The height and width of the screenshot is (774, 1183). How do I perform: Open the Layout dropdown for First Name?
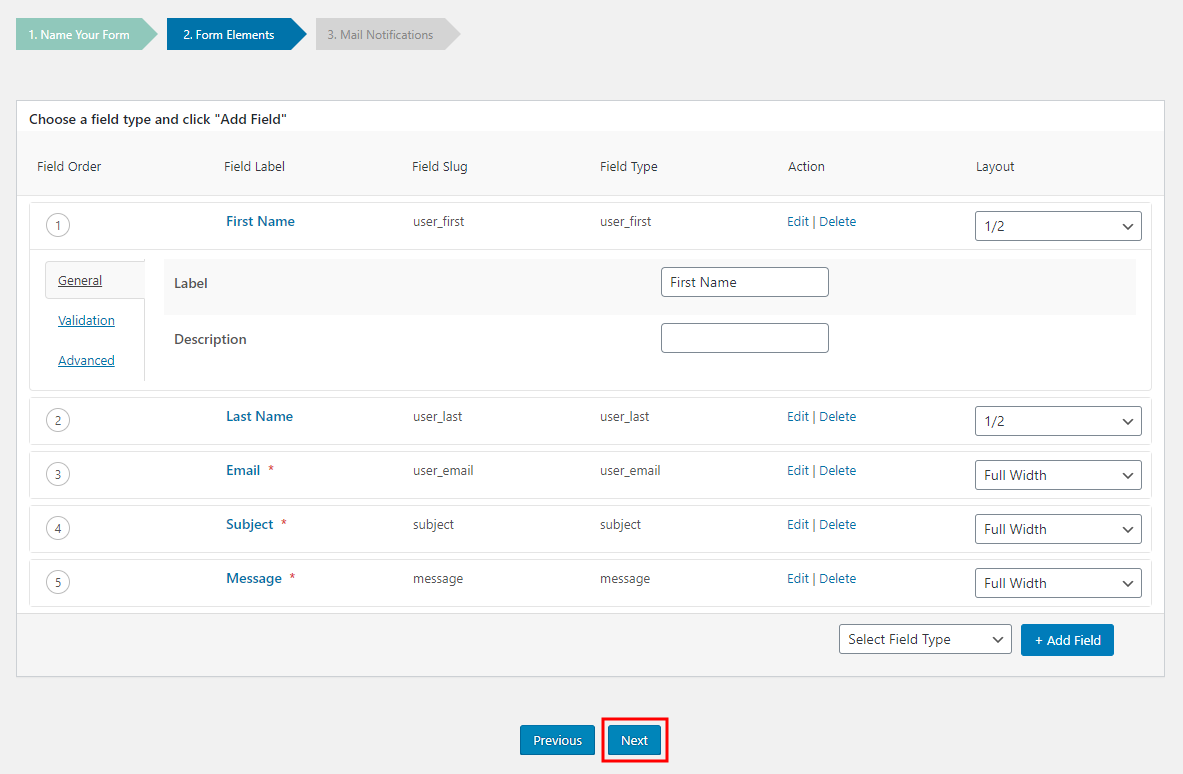point(1057,225)
